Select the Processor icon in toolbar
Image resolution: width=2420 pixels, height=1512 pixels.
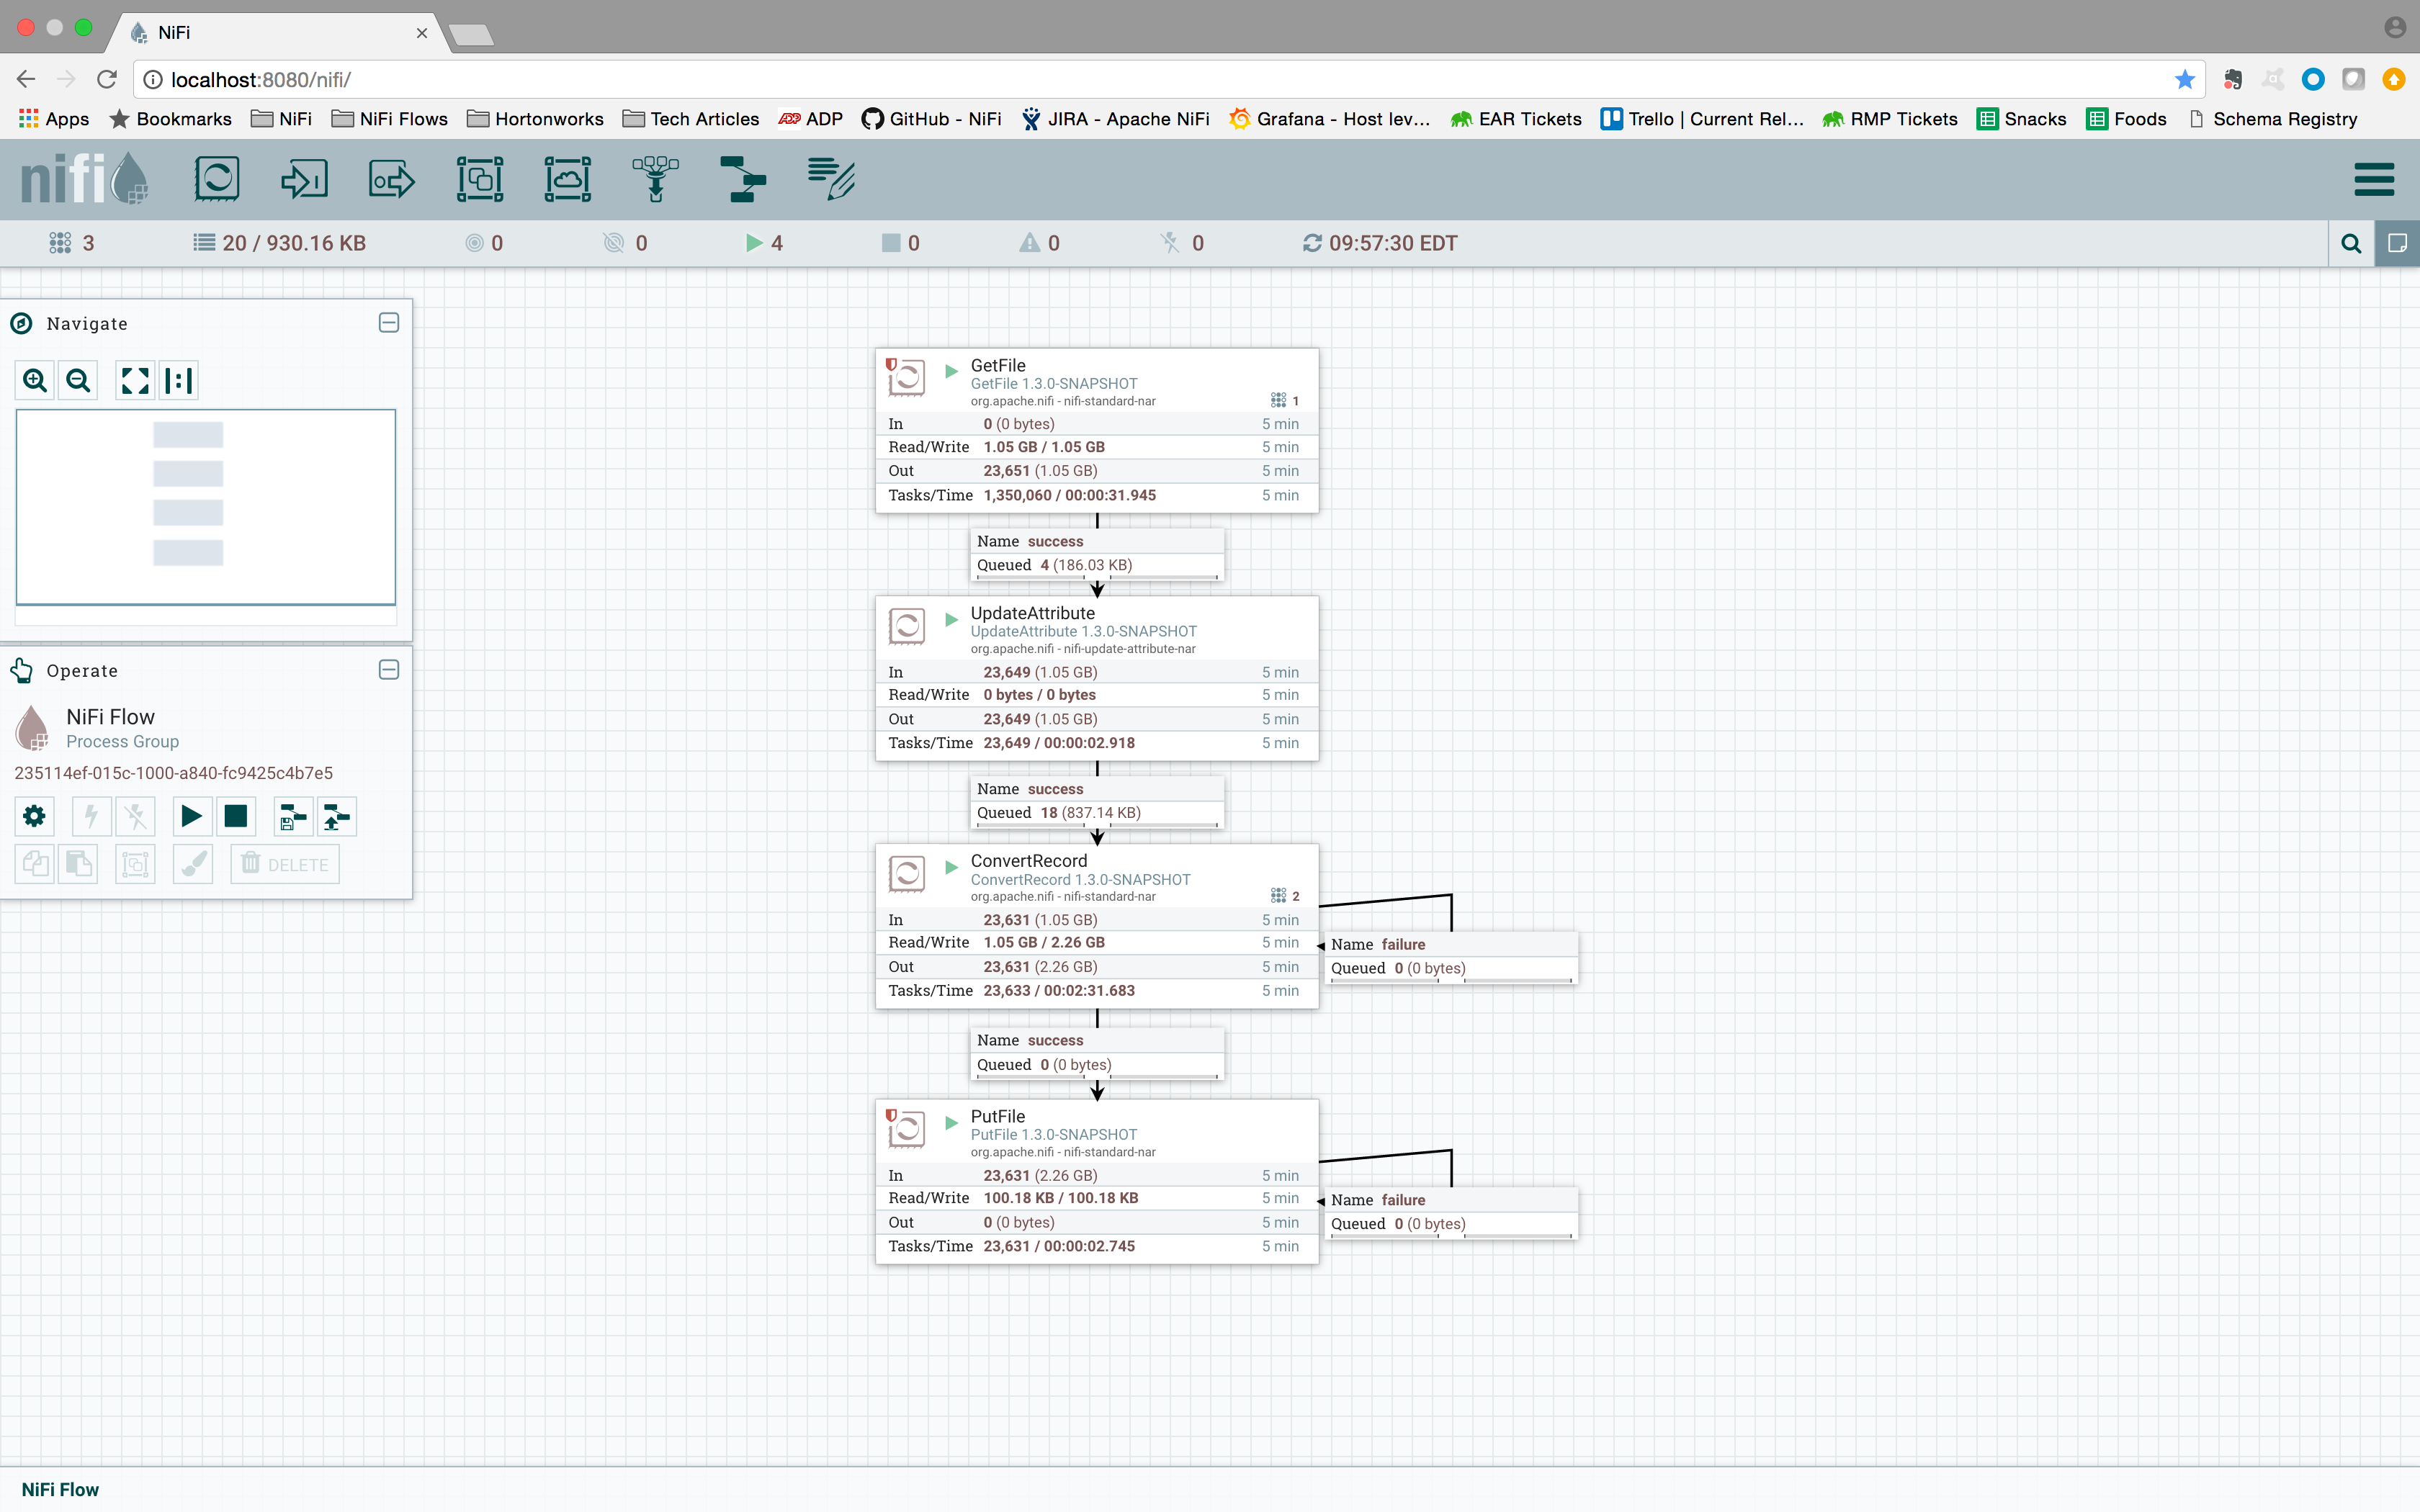(x=217, y=180)
